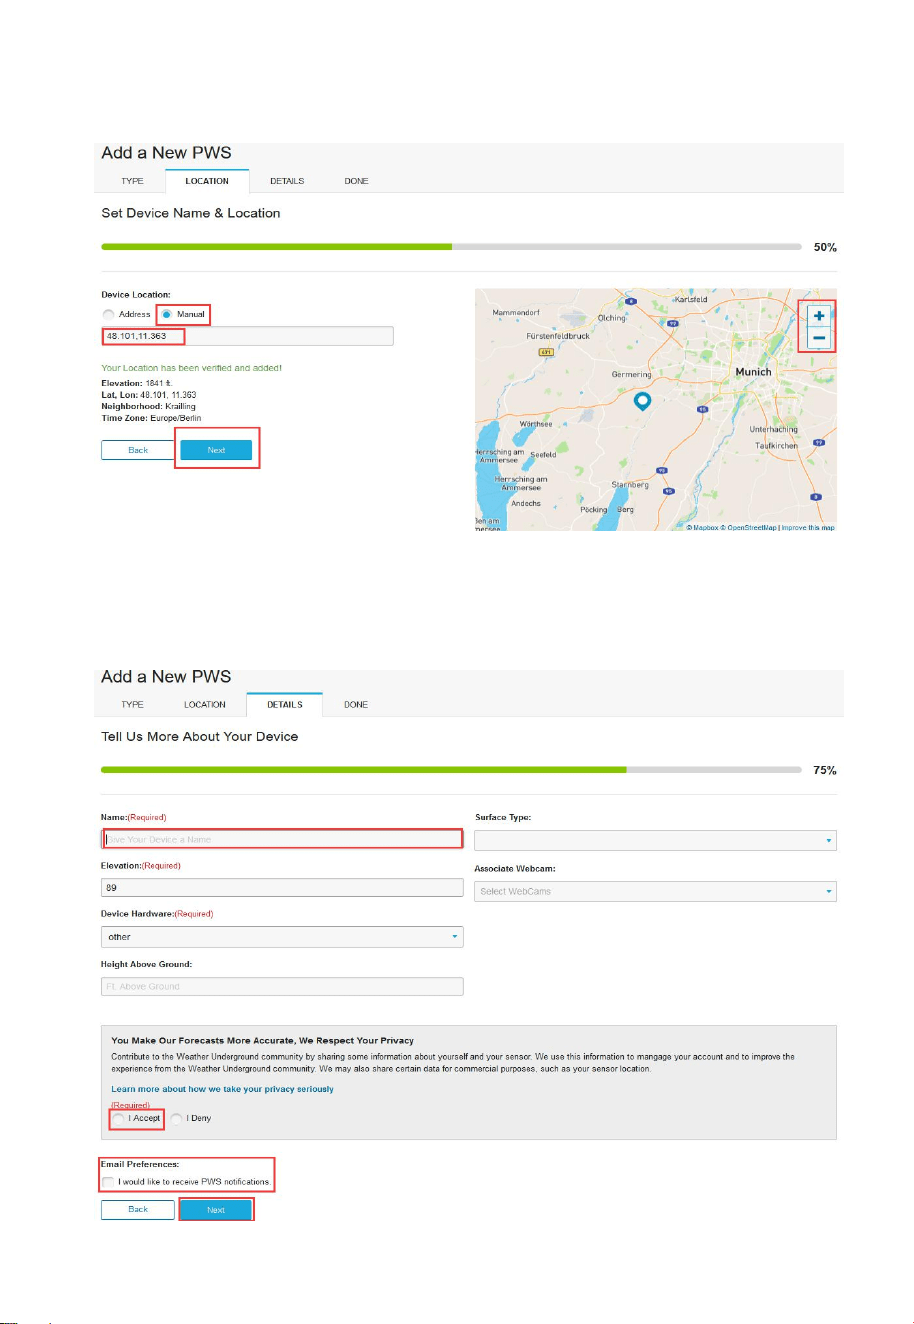The height and width of the screenshot is (1324, 914).
Task: Open the Device Hardware dropdown showing other
Action: coord(282,937)
